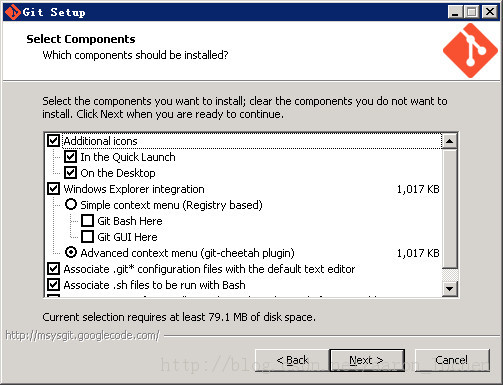Screen dimensions: 503x385
Task: Uncheck Windows Explorer integration
Action: [x=53, y=189]
